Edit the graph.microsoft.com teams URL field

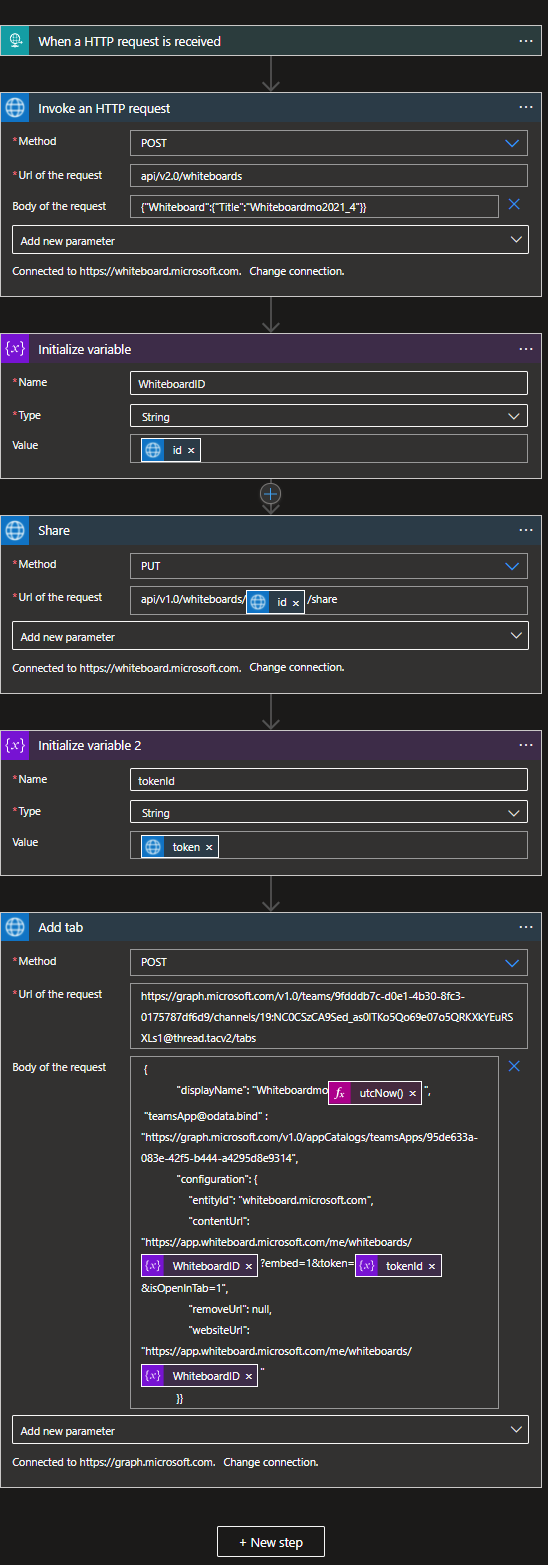click(x=328, y=1016)
